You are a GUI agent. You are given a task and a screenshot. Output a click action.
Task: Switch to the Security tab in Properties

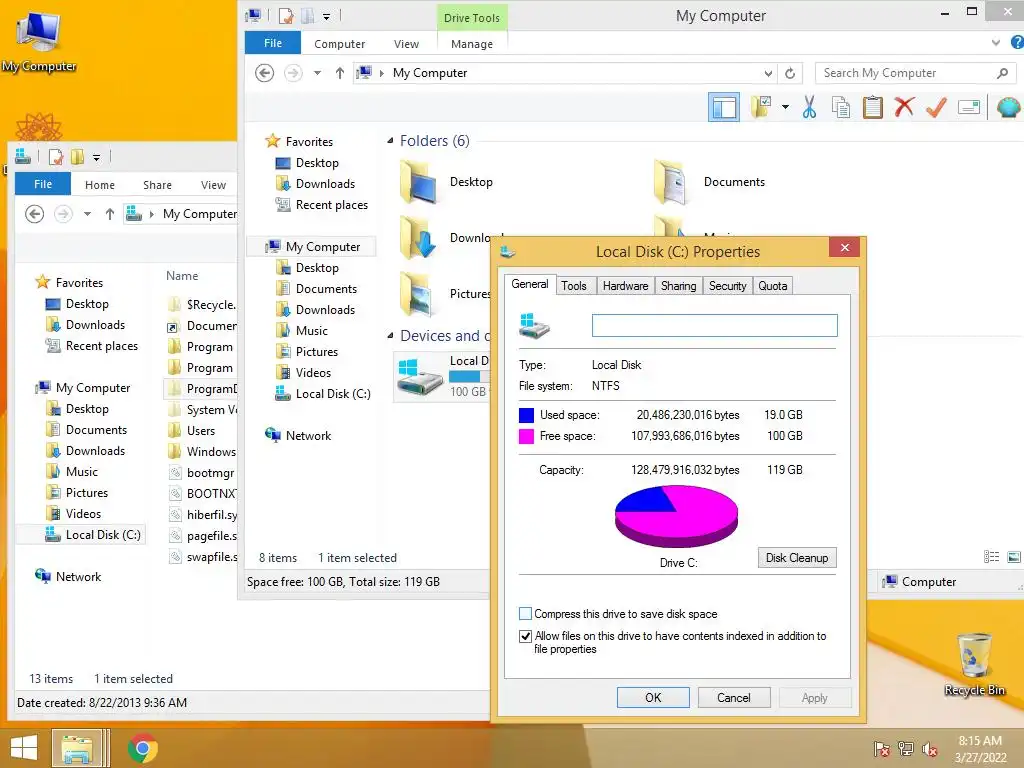tap(728, 286)
